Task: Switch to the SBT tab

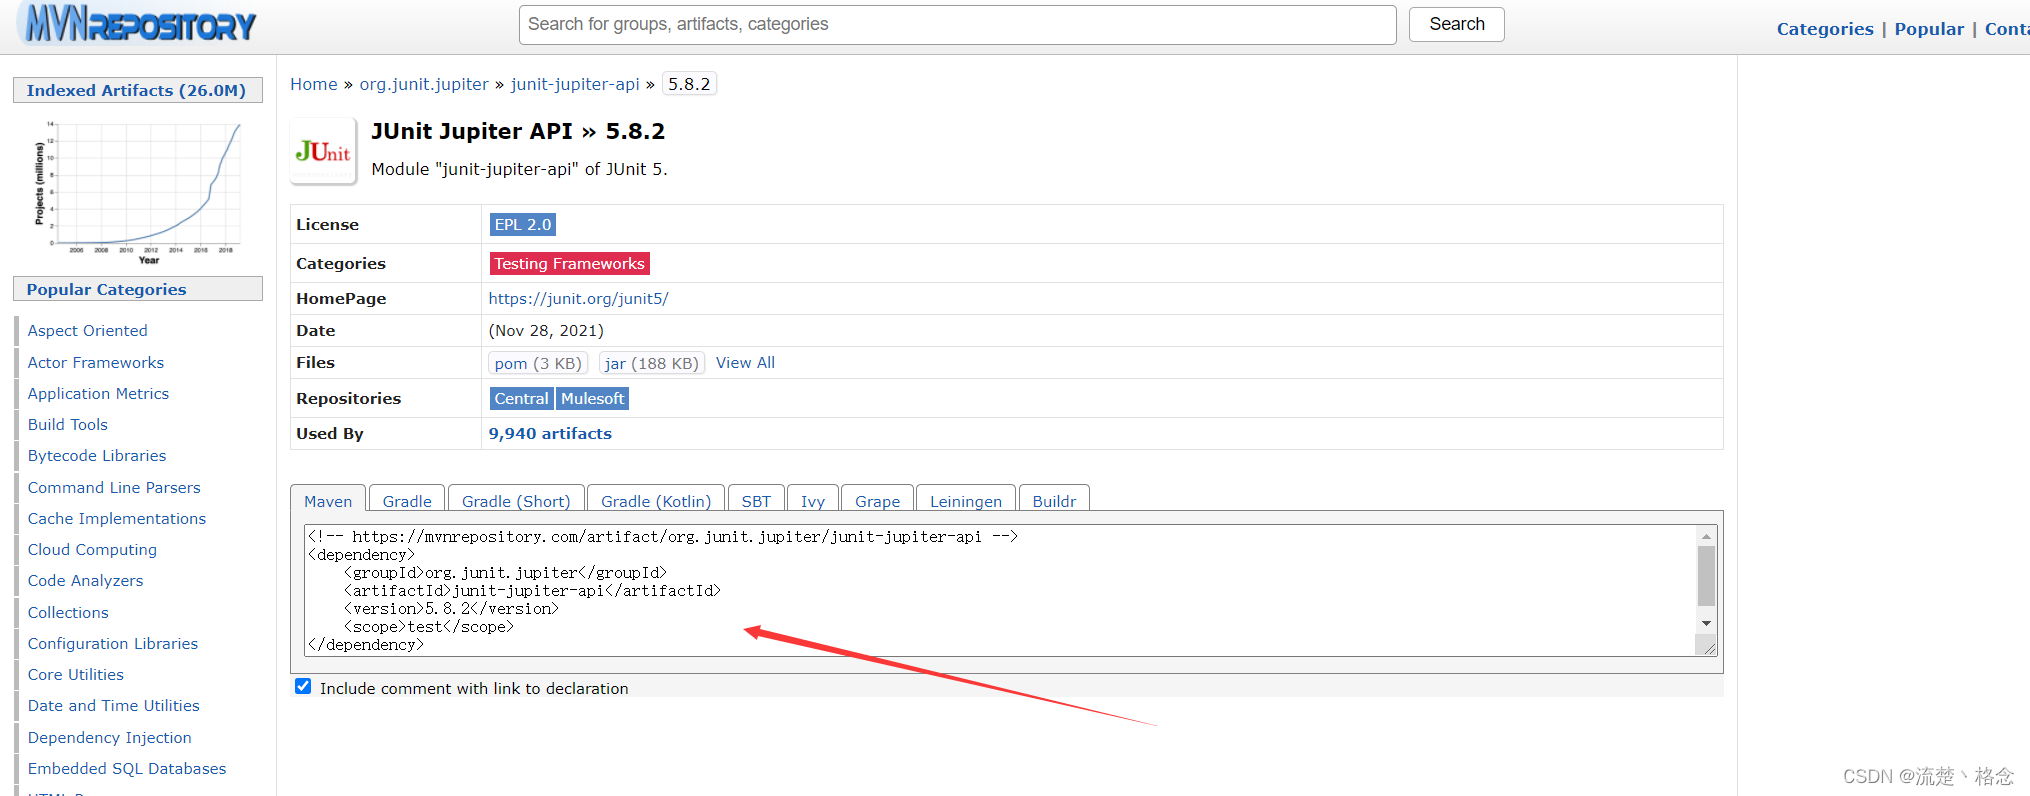Action: (756, 500)
